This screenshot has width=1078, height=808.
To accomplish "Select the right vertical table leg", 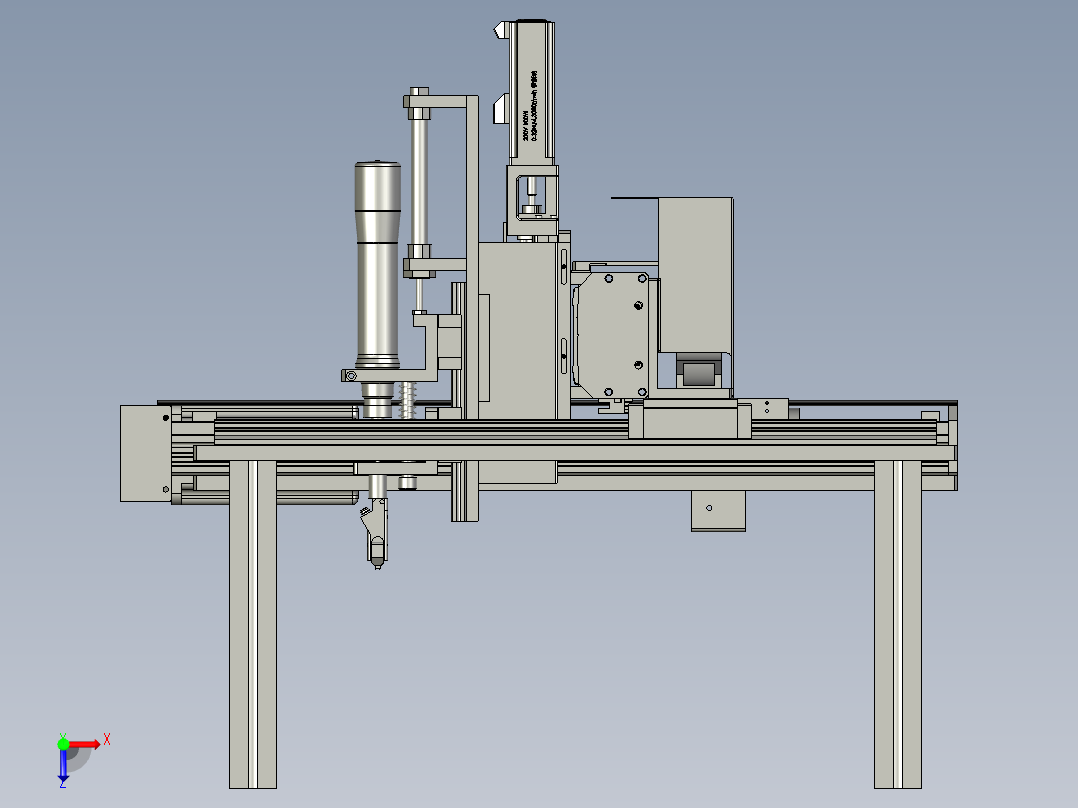I will click(x=898, y=624).
